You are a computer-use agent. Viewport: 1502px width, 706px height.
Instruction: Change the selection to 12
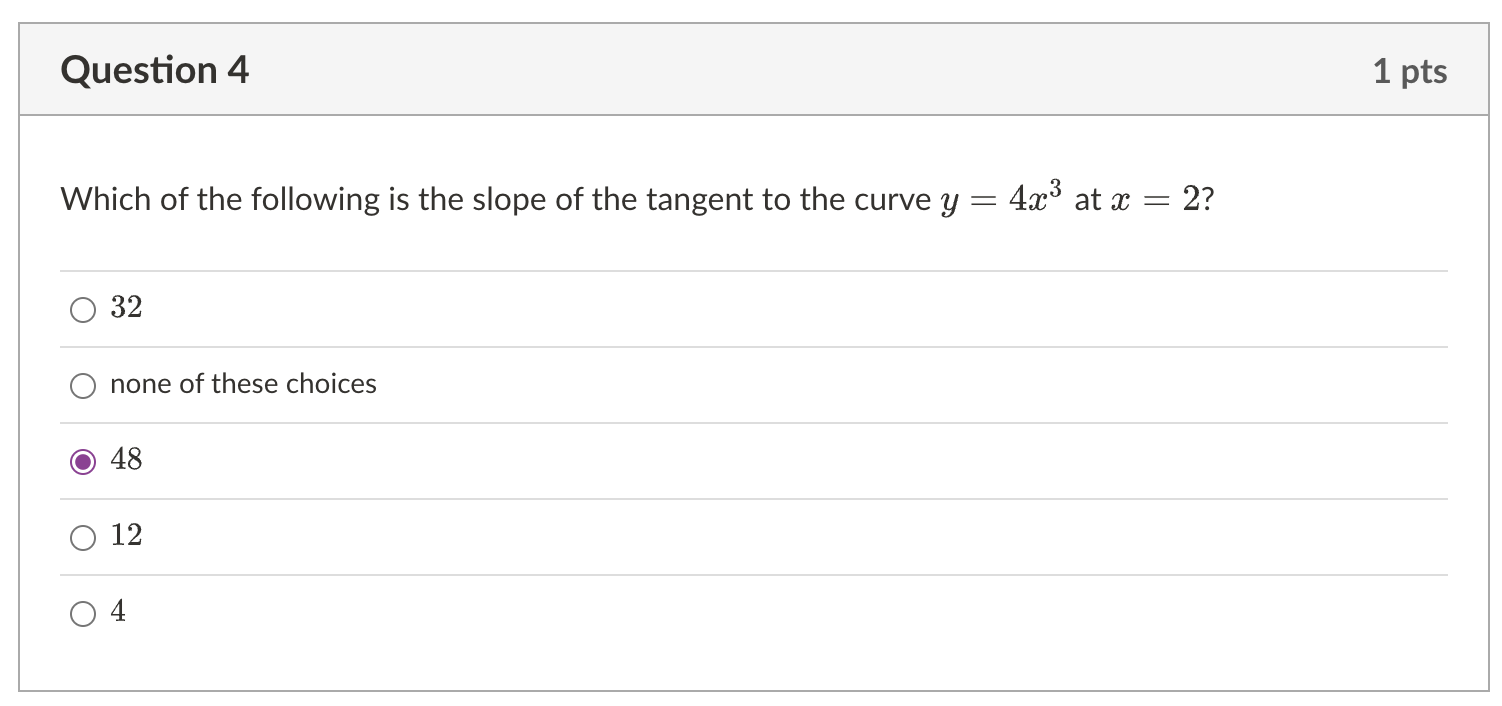pyautogui.click(x=83, y=537)
